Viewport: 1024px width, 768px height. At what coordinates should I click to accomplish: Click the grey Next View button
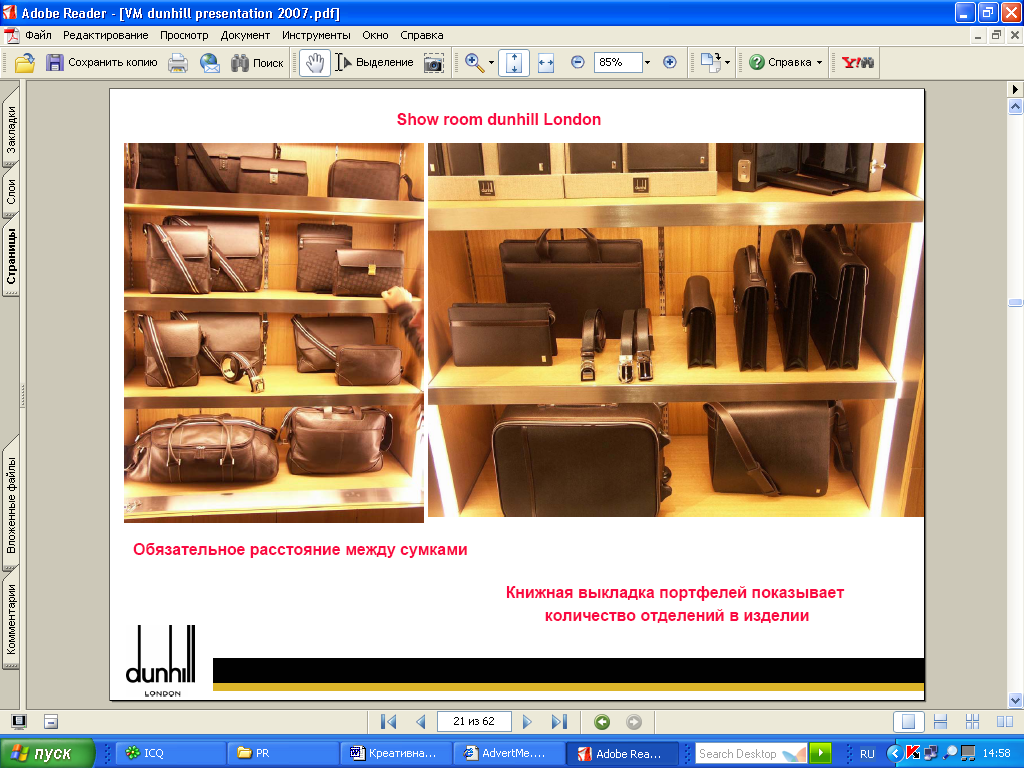(x=633, y=722)
